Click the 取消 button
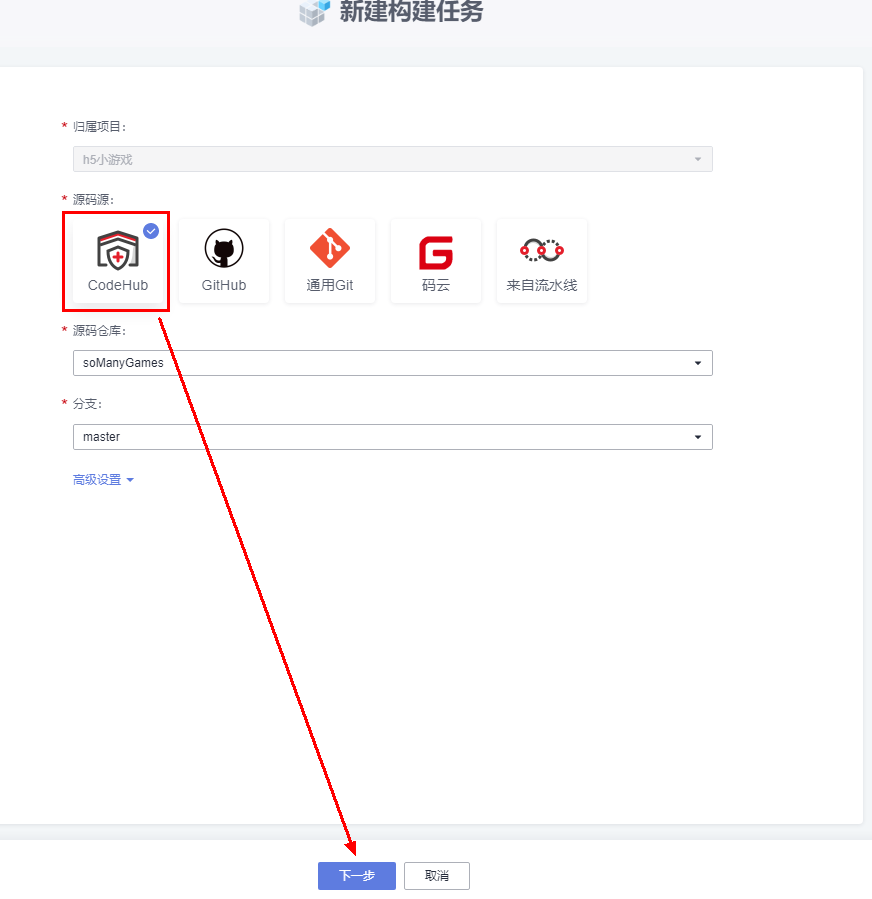 coord(437,875)
